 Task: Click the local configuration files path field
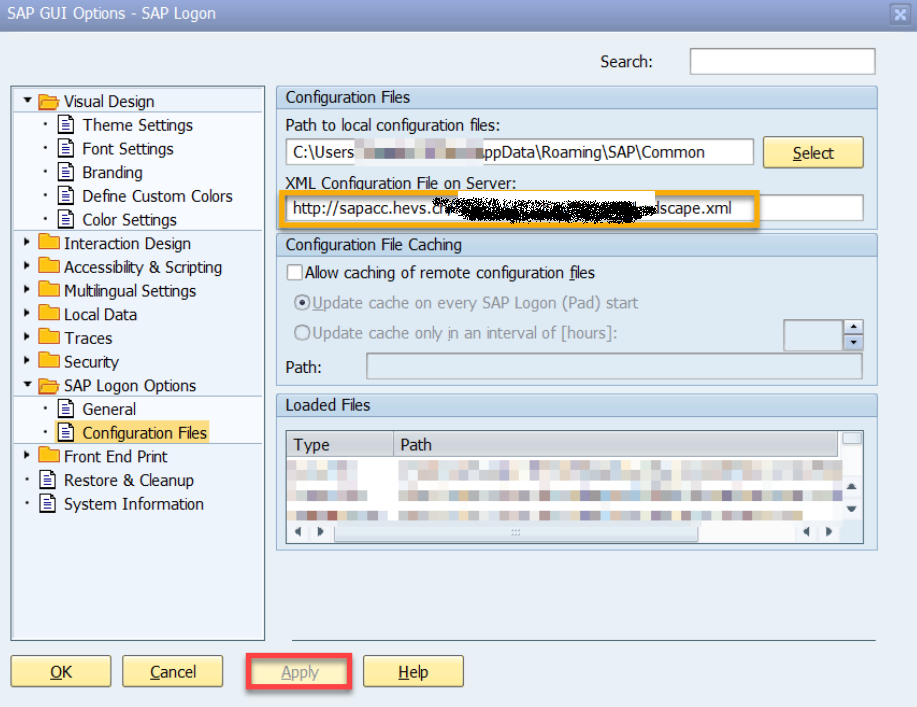point(519,152)
